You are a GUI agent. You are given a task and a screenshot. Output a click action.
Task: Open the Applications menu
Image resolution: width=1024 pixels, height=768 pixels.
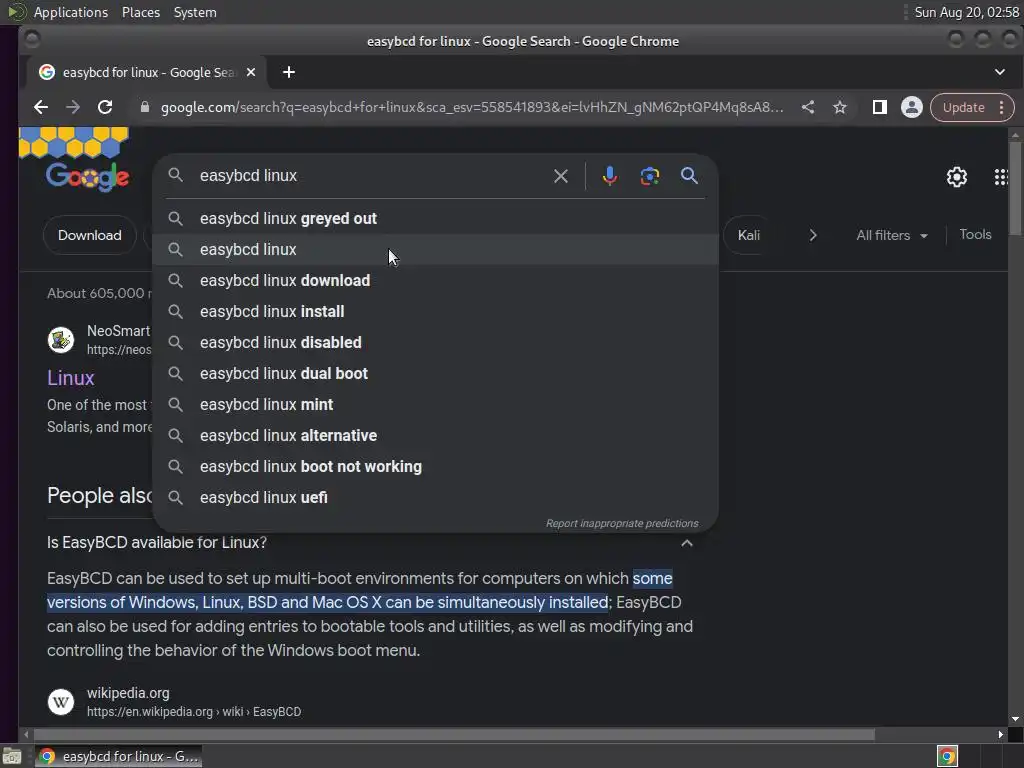(71, 12)
